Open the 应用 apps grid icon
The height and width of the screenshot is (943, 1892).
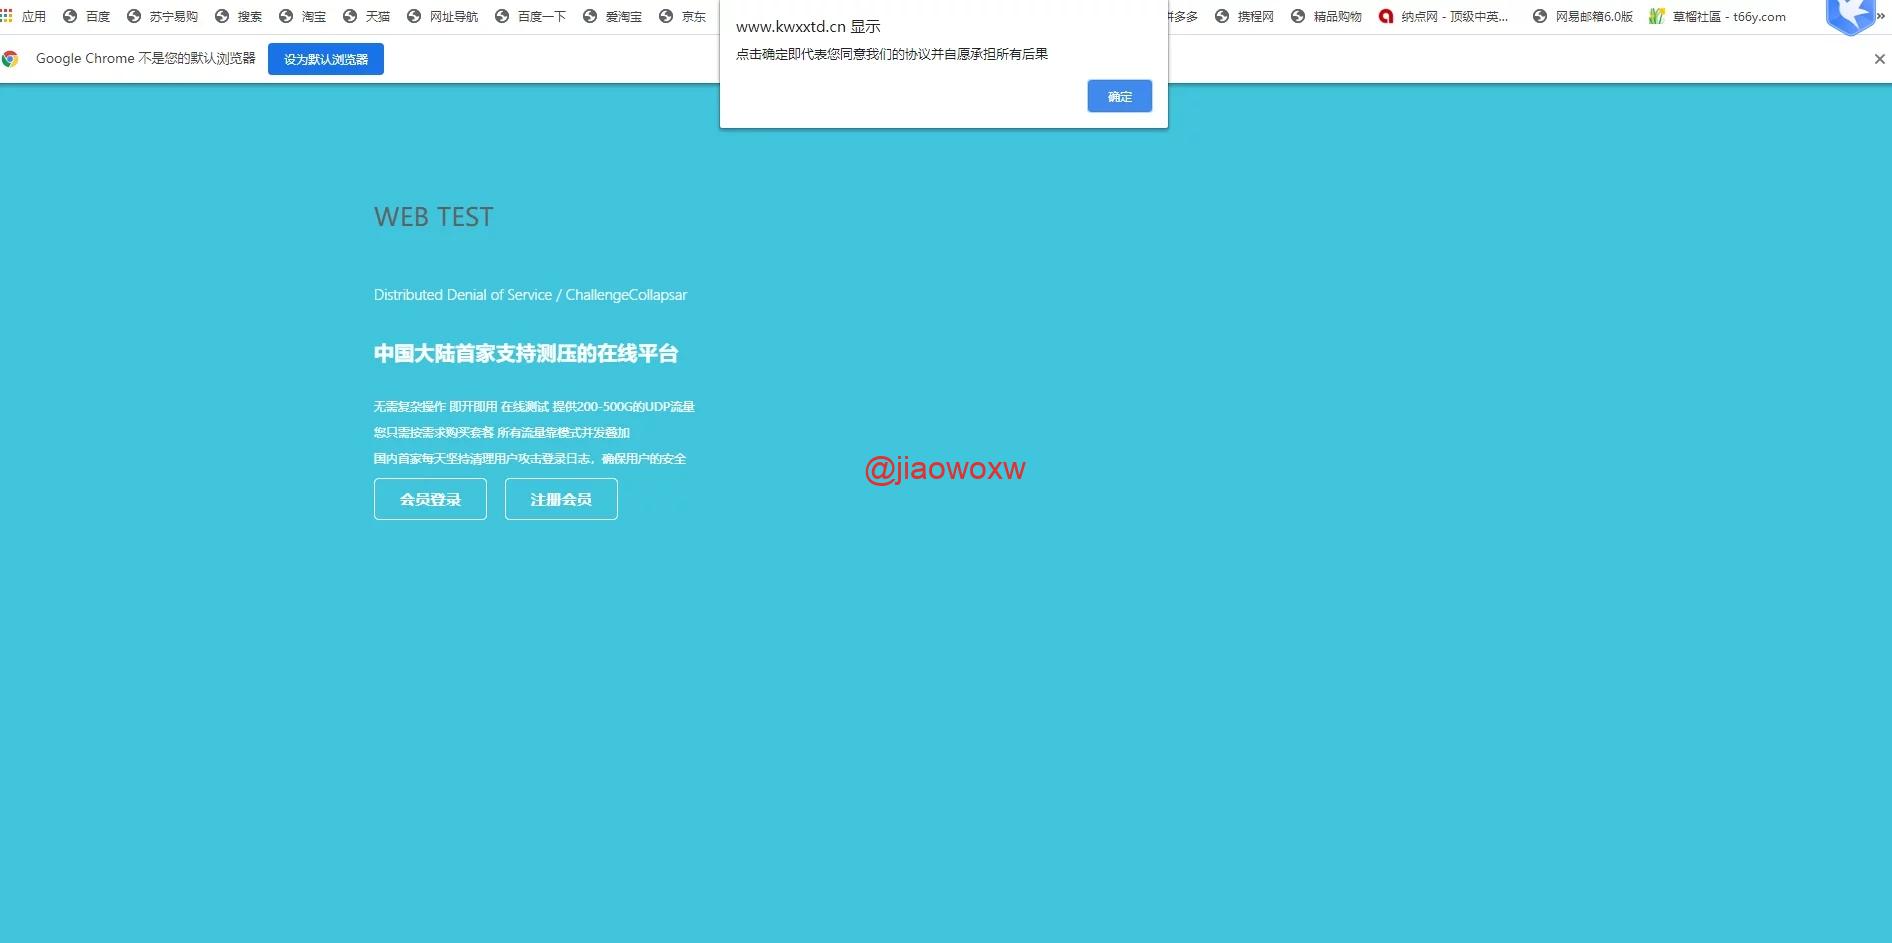(x=23, y=16)
